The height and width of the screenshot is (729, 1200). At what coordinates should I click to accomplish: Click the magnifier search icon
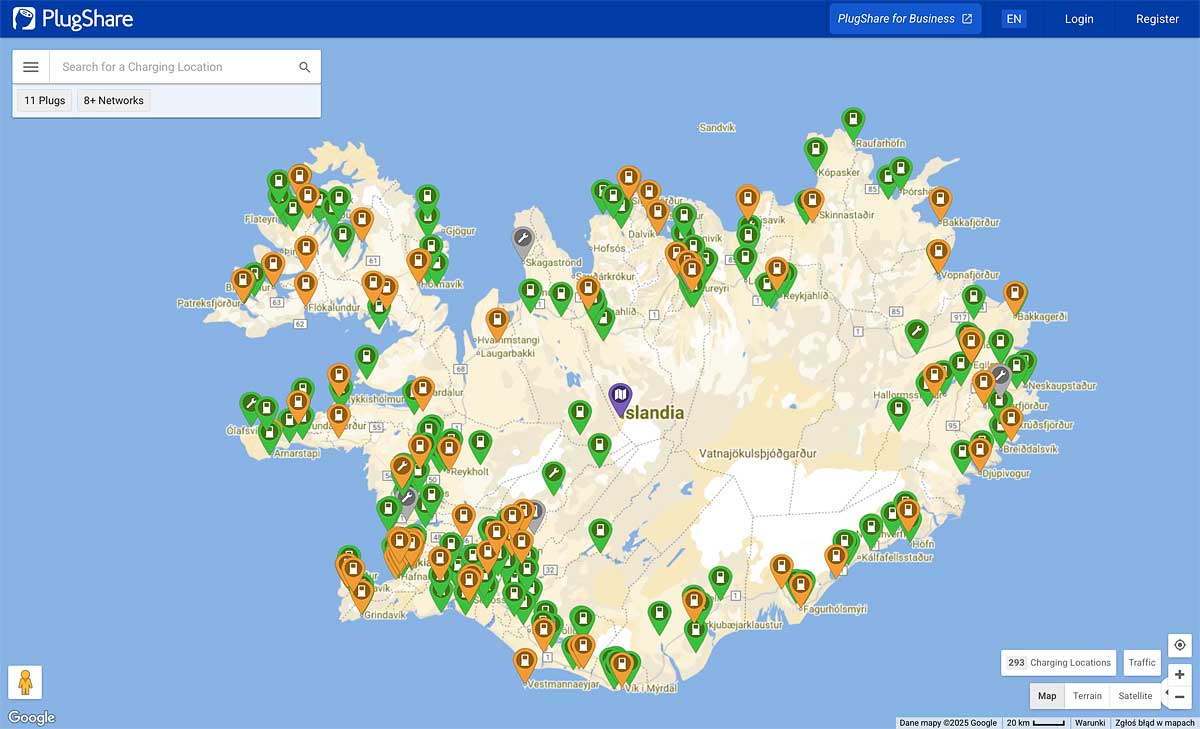[x=305, y=67]
